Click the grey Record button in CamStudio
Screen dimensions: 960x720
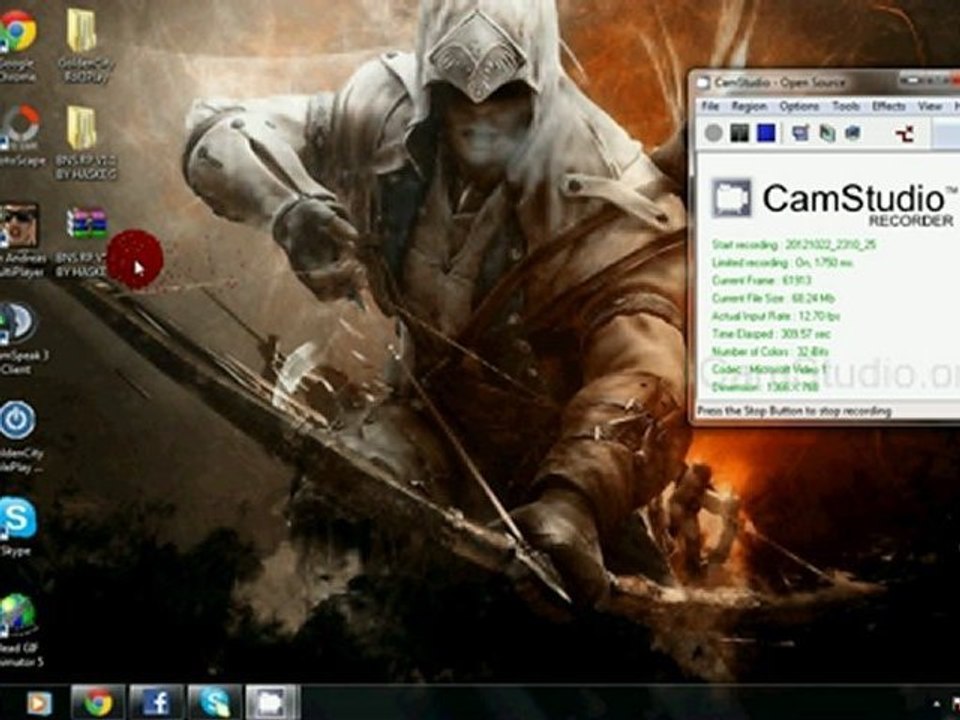point(713,133)
